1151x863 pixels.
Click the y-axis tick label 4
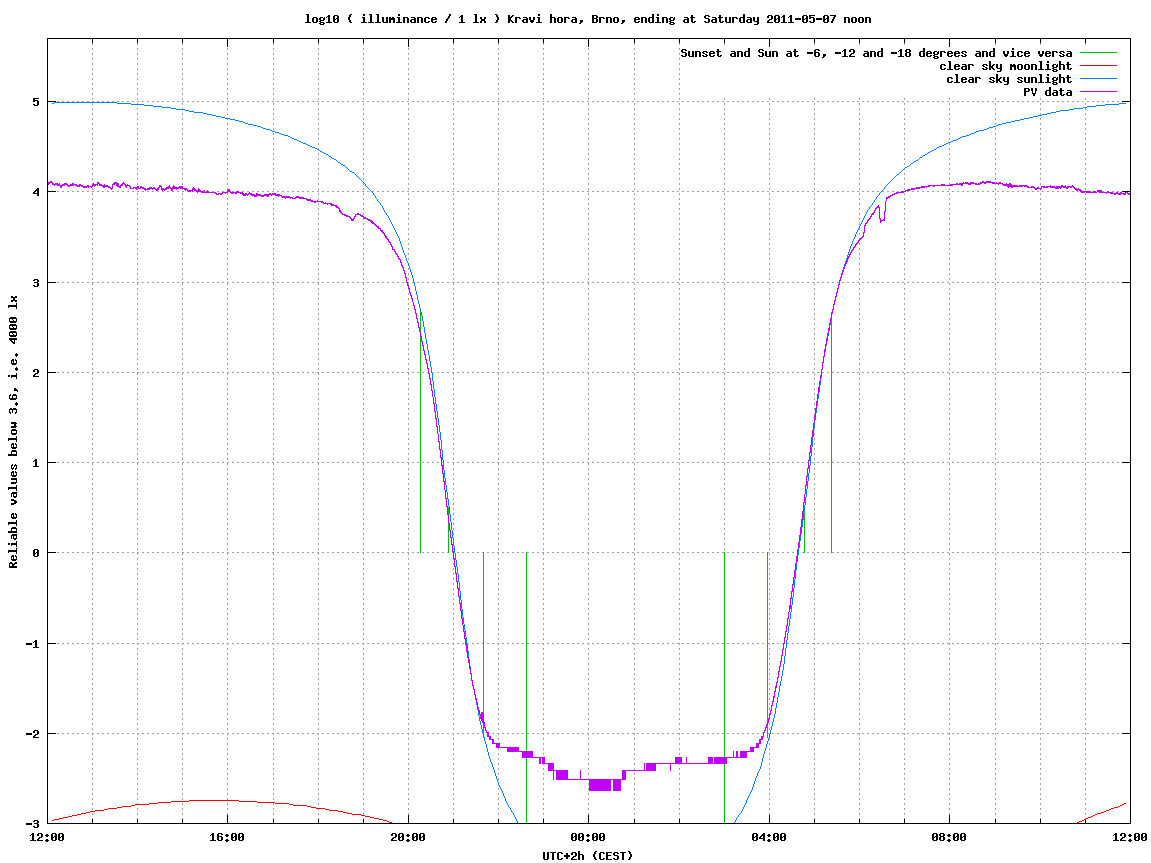tap(36, 192)
